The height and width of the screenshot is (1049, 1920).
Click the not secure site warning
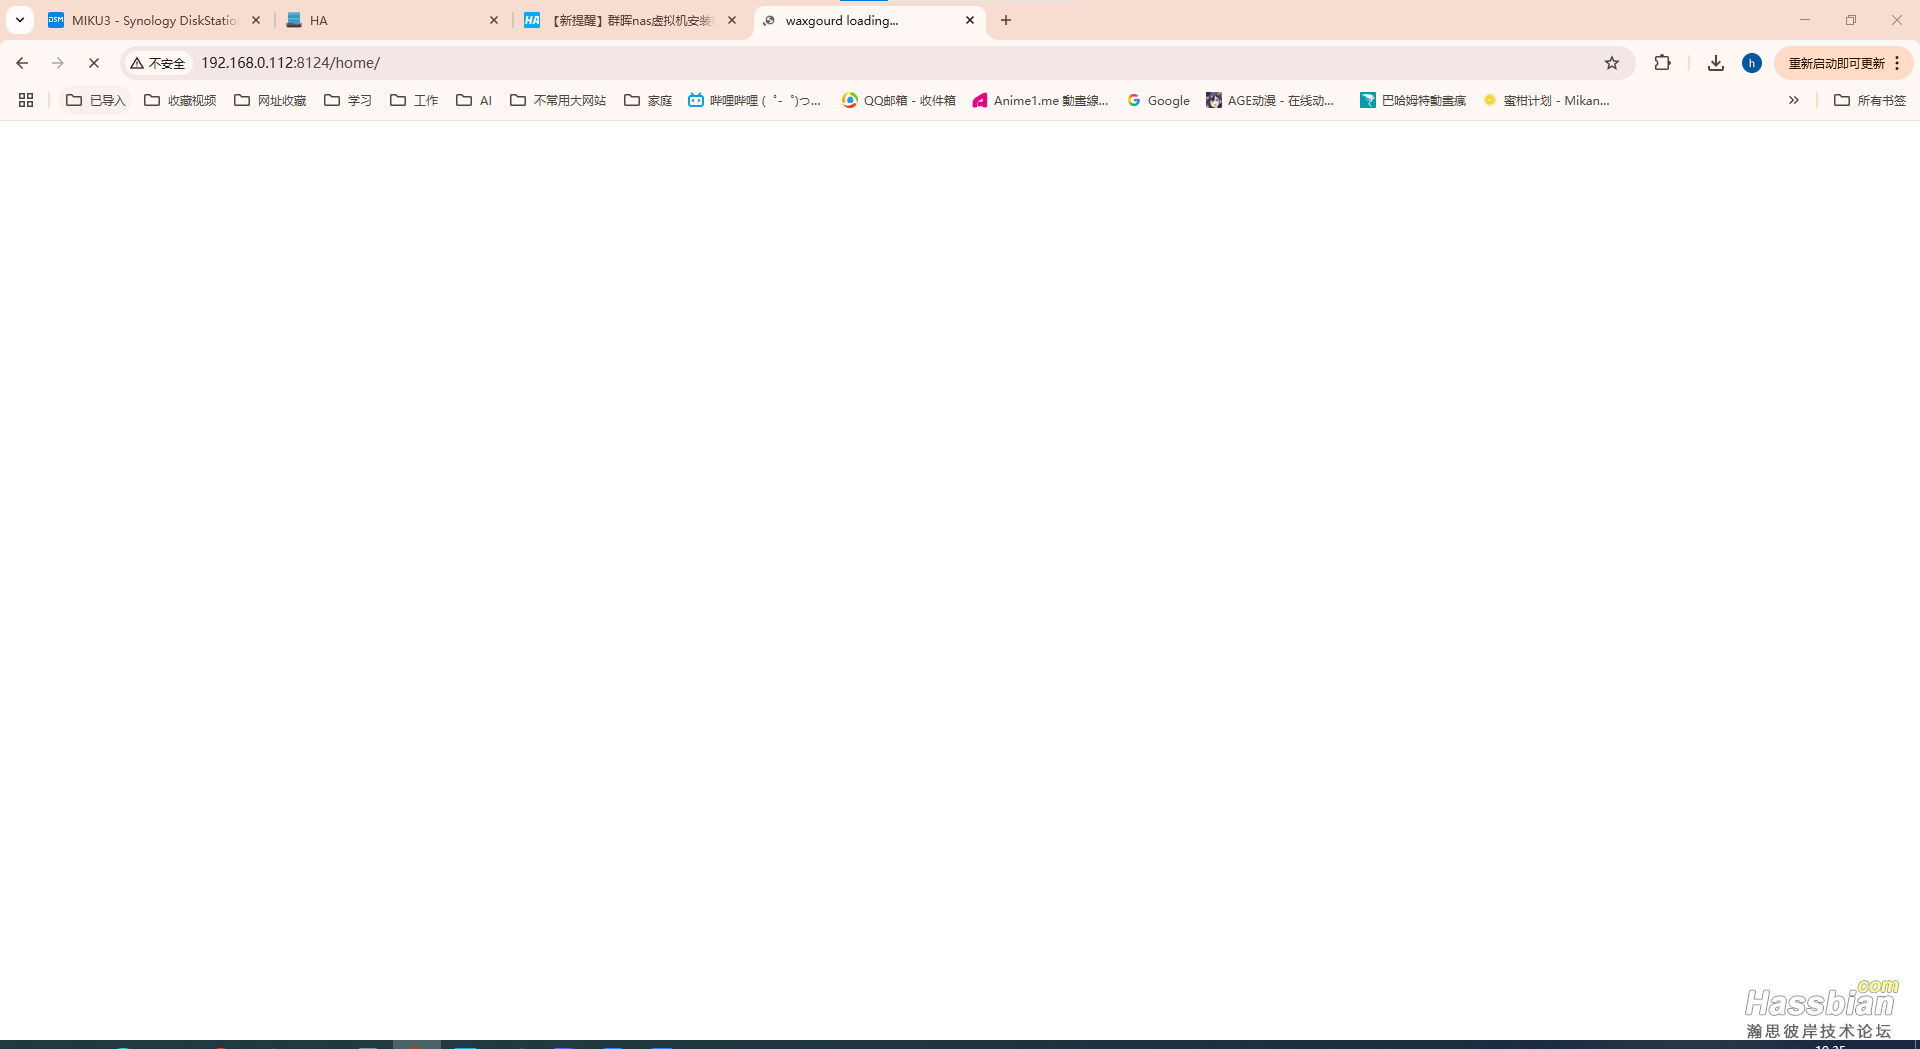(x=158, y=63)
